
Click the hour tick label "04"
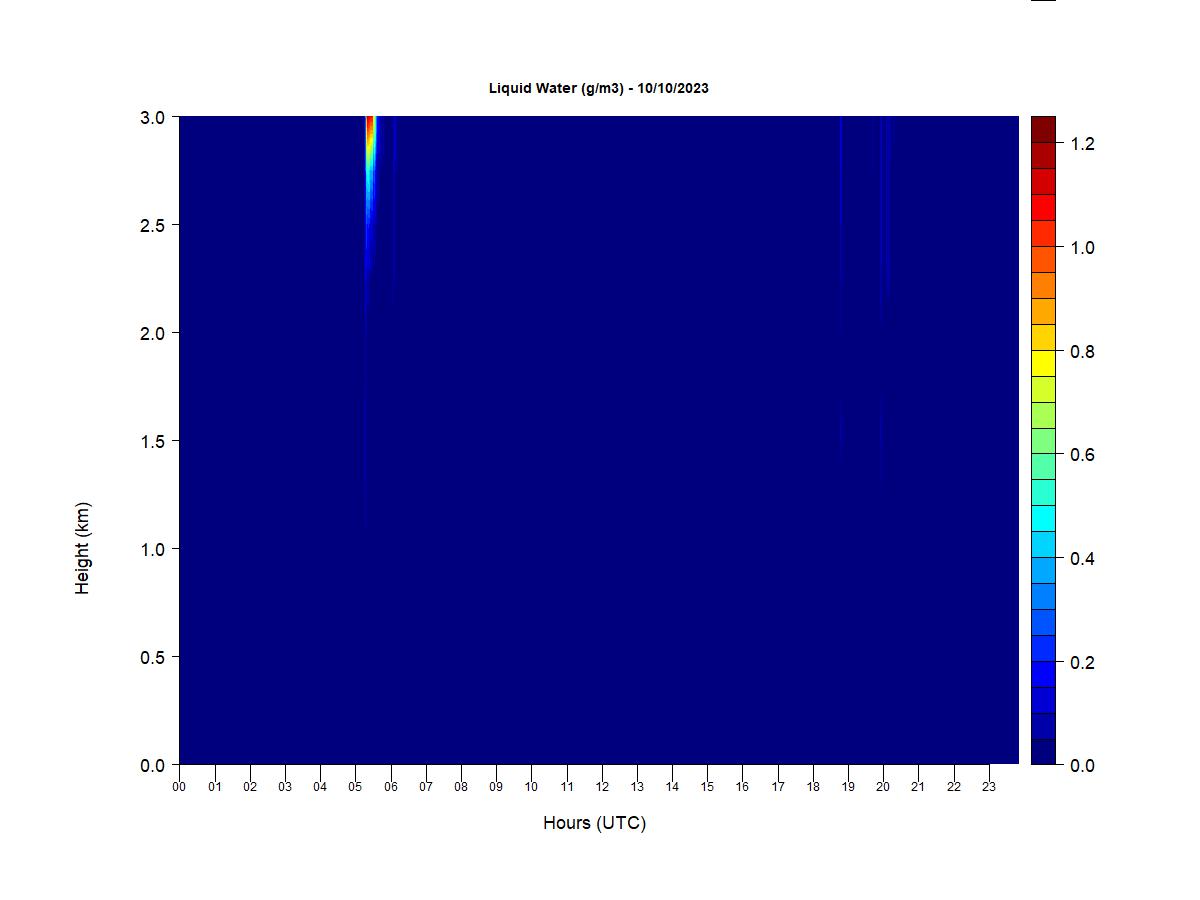pos(320,787)
